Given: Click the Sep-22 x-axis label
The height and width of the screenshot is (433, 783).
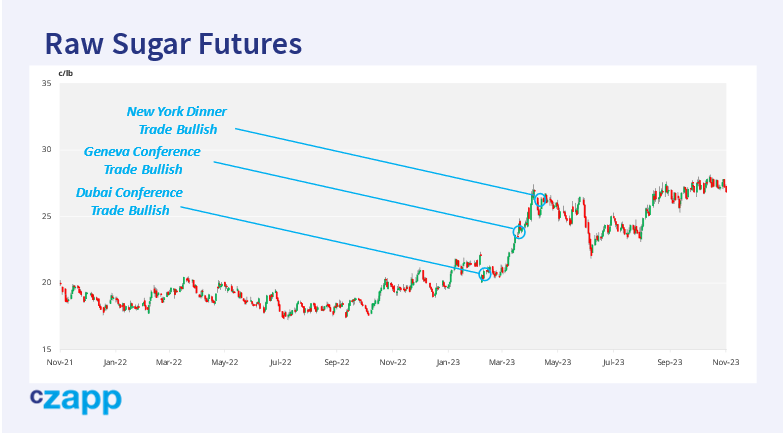Looking at the screenshot, I should (x=337, y=361).
